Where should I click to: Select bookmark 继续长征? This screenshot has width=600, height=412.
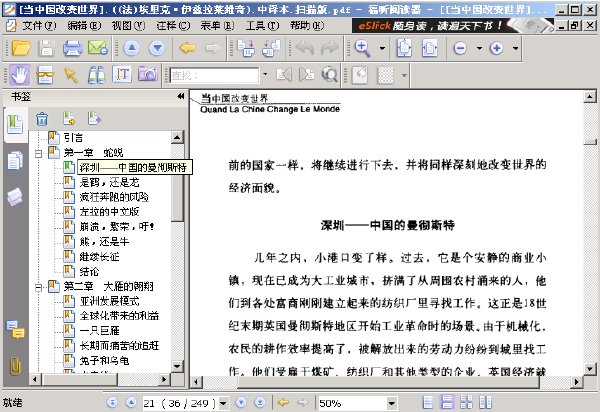pyautogui.click(x=99, y=257)
